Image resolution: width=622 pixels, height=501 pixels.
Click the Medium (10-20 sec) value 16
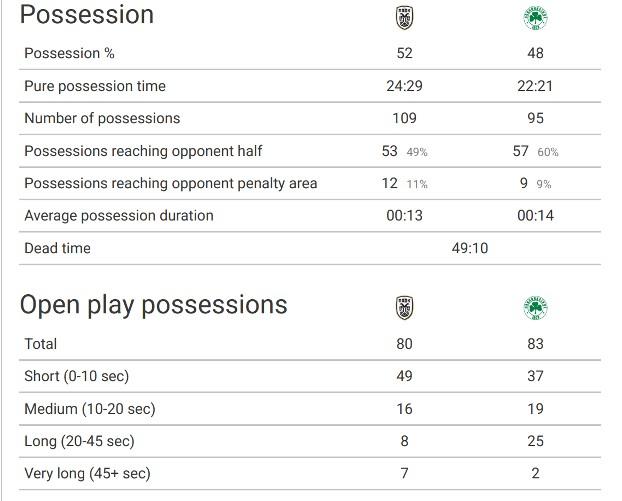tap(404, 409)
